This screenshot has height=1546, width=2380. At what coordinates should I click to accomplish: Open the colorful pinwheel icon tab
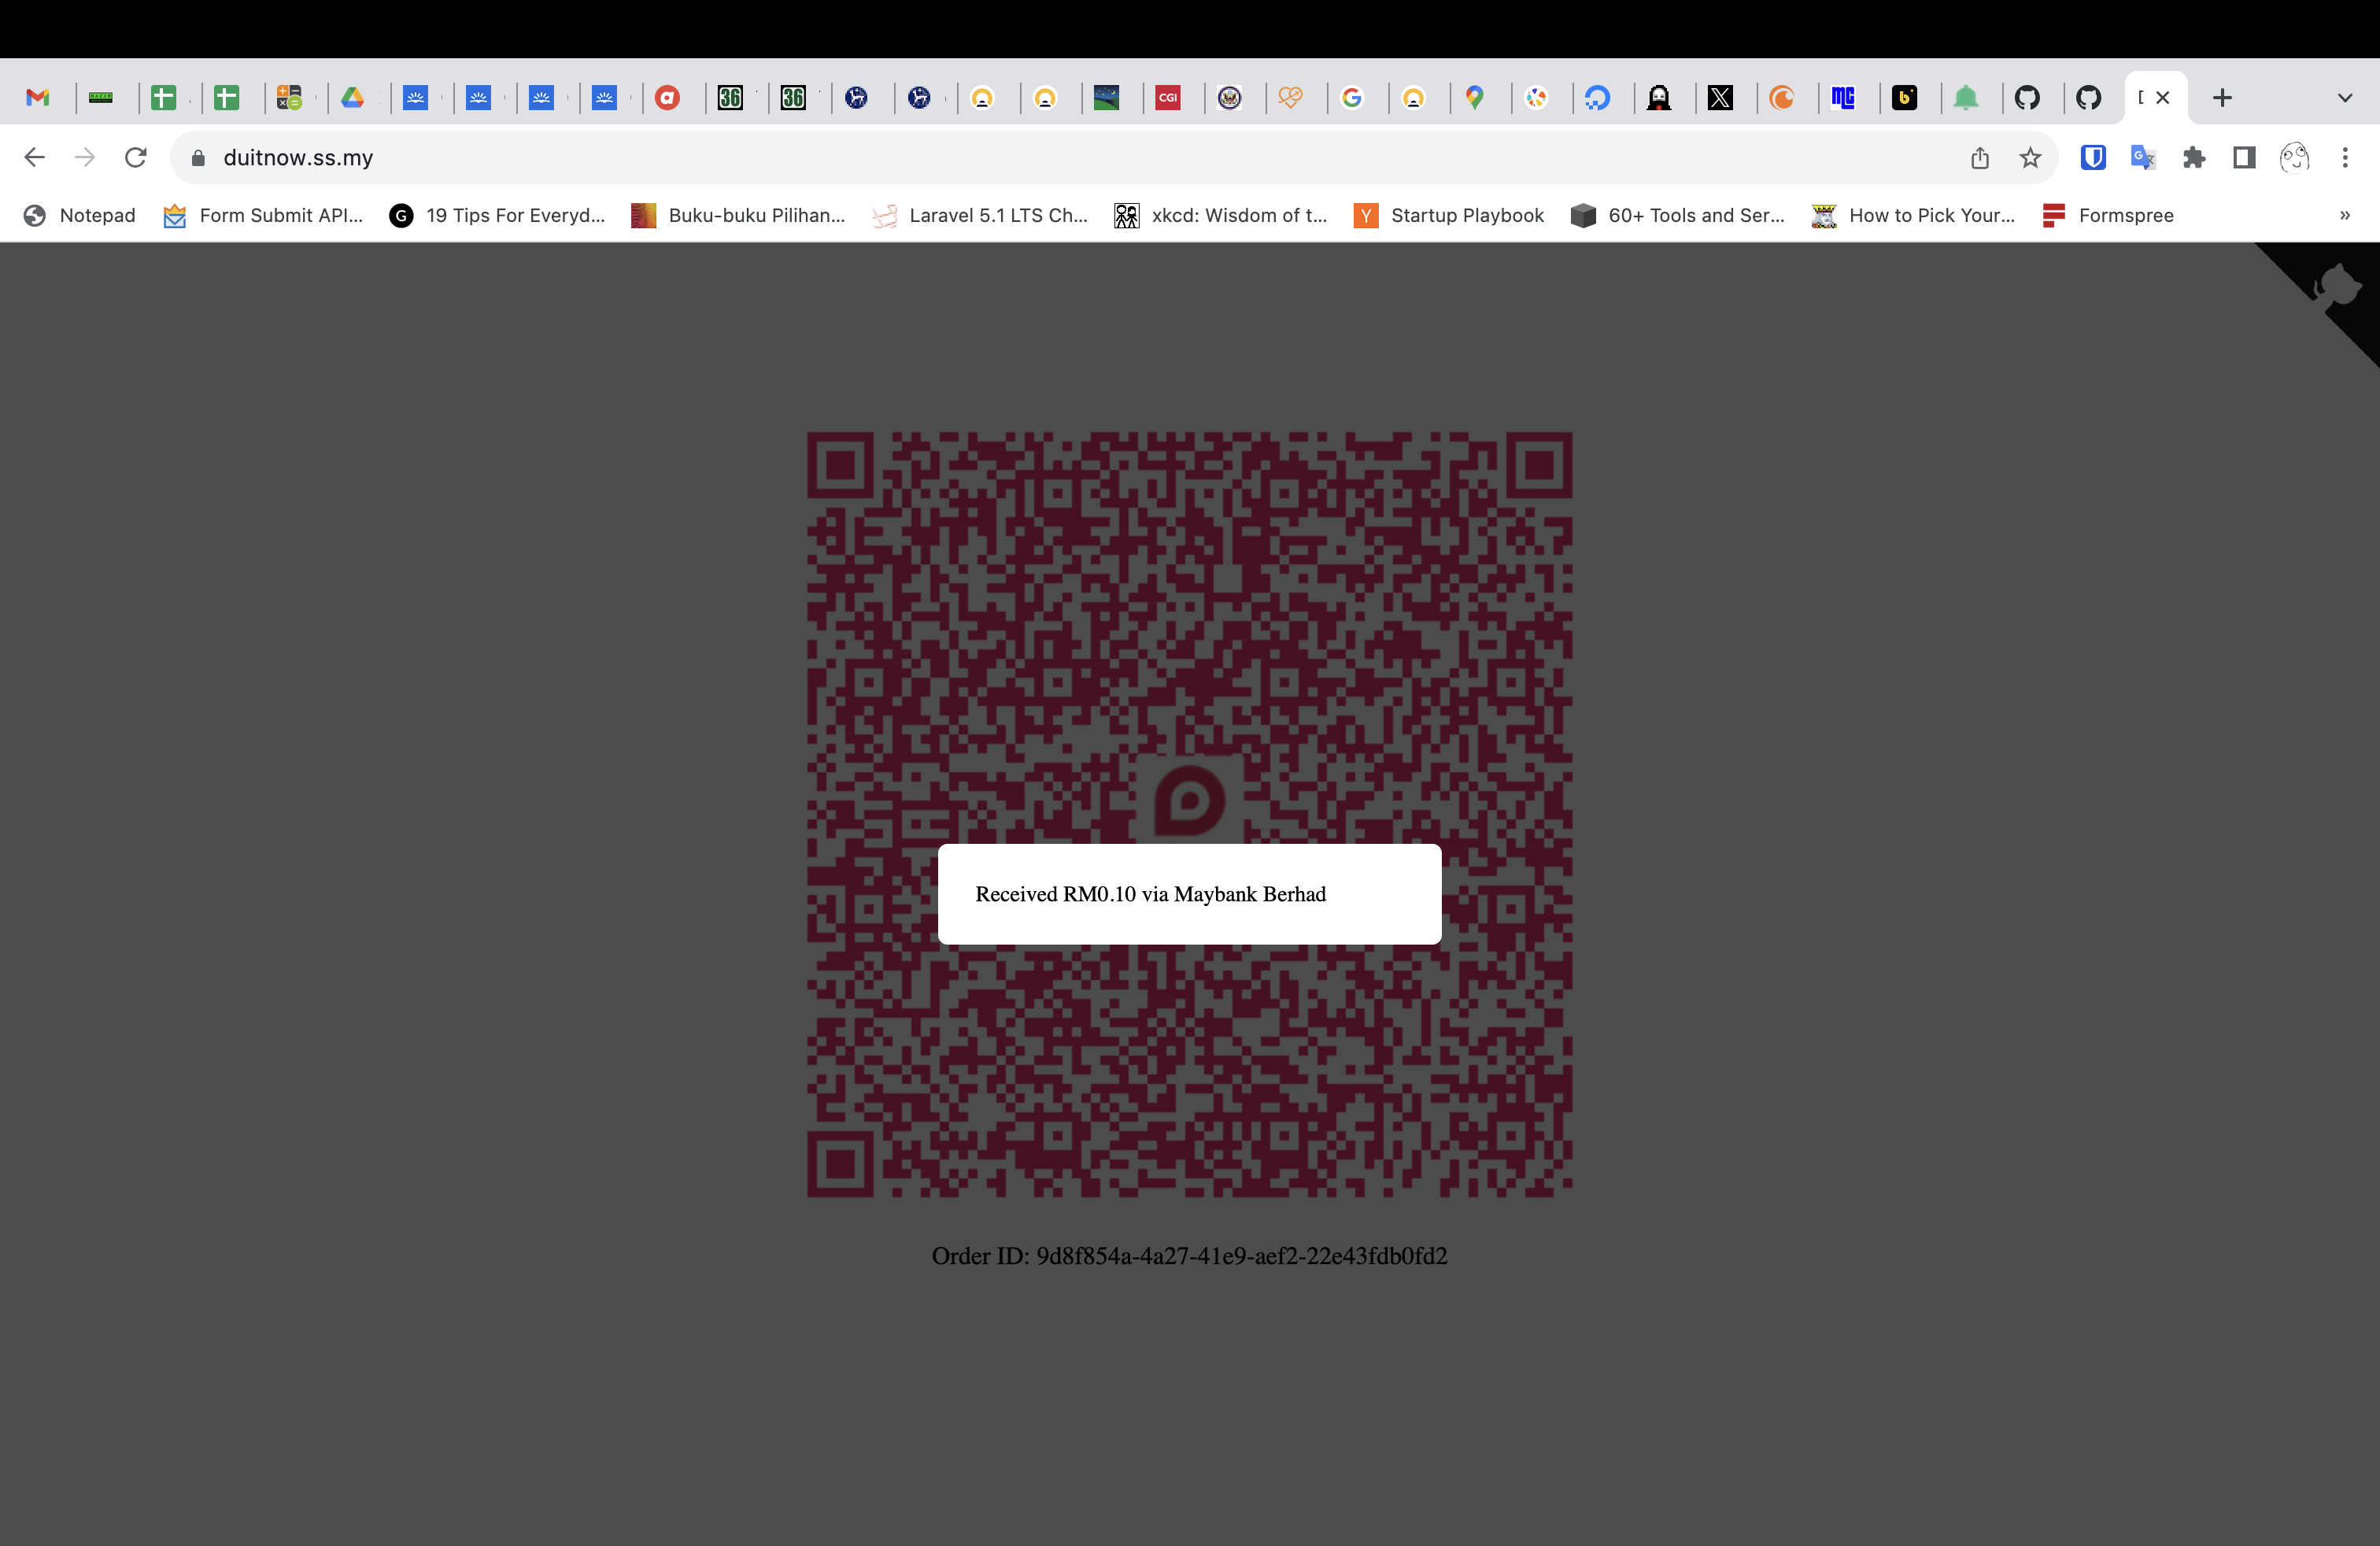click(x=1537, y=98)
